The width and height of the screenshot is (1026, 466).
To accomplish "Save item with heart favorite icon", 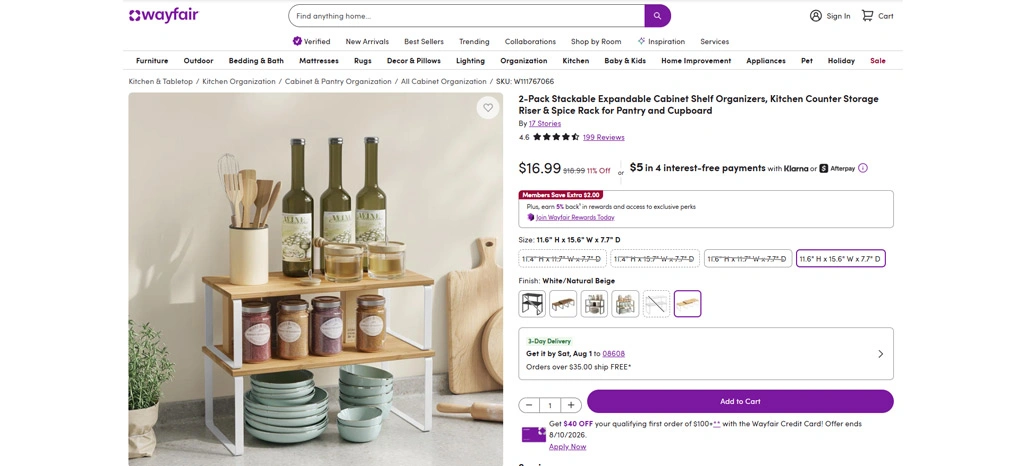I will pos(487,107).
